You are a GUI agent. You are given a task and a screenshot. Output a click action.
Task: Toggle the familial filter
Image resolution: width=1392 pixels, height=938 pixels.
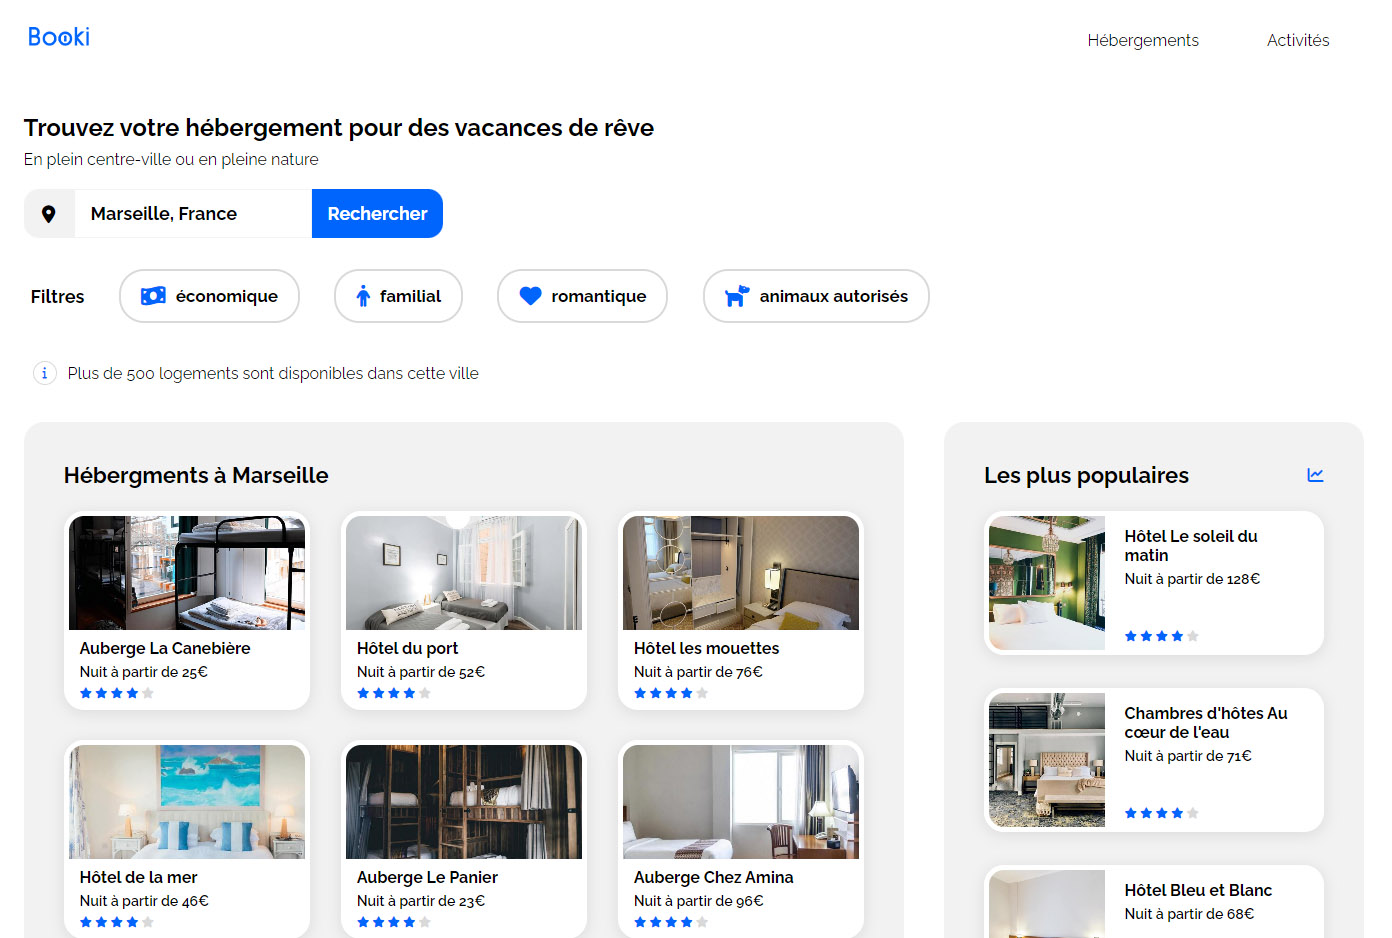pos(398,296)
